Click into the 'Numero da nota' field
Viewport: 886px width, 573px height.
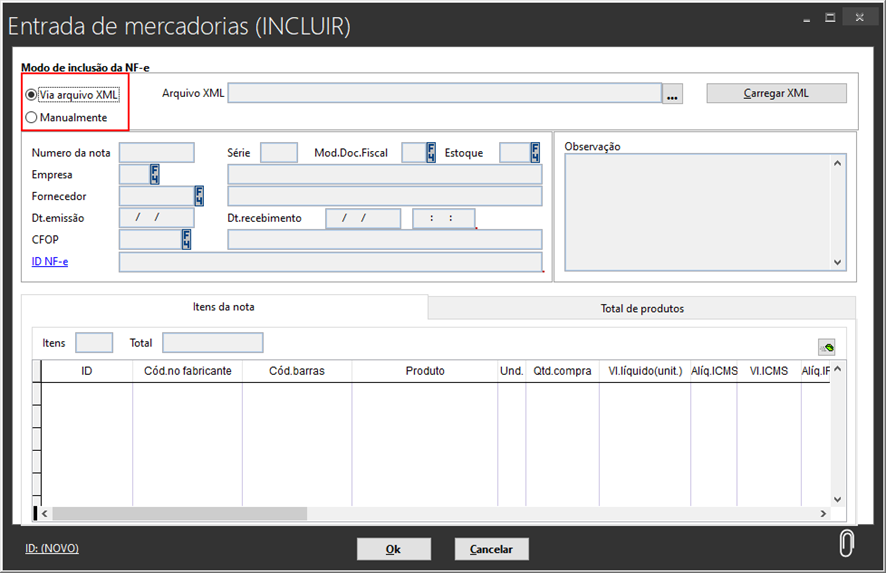[156, 153]
